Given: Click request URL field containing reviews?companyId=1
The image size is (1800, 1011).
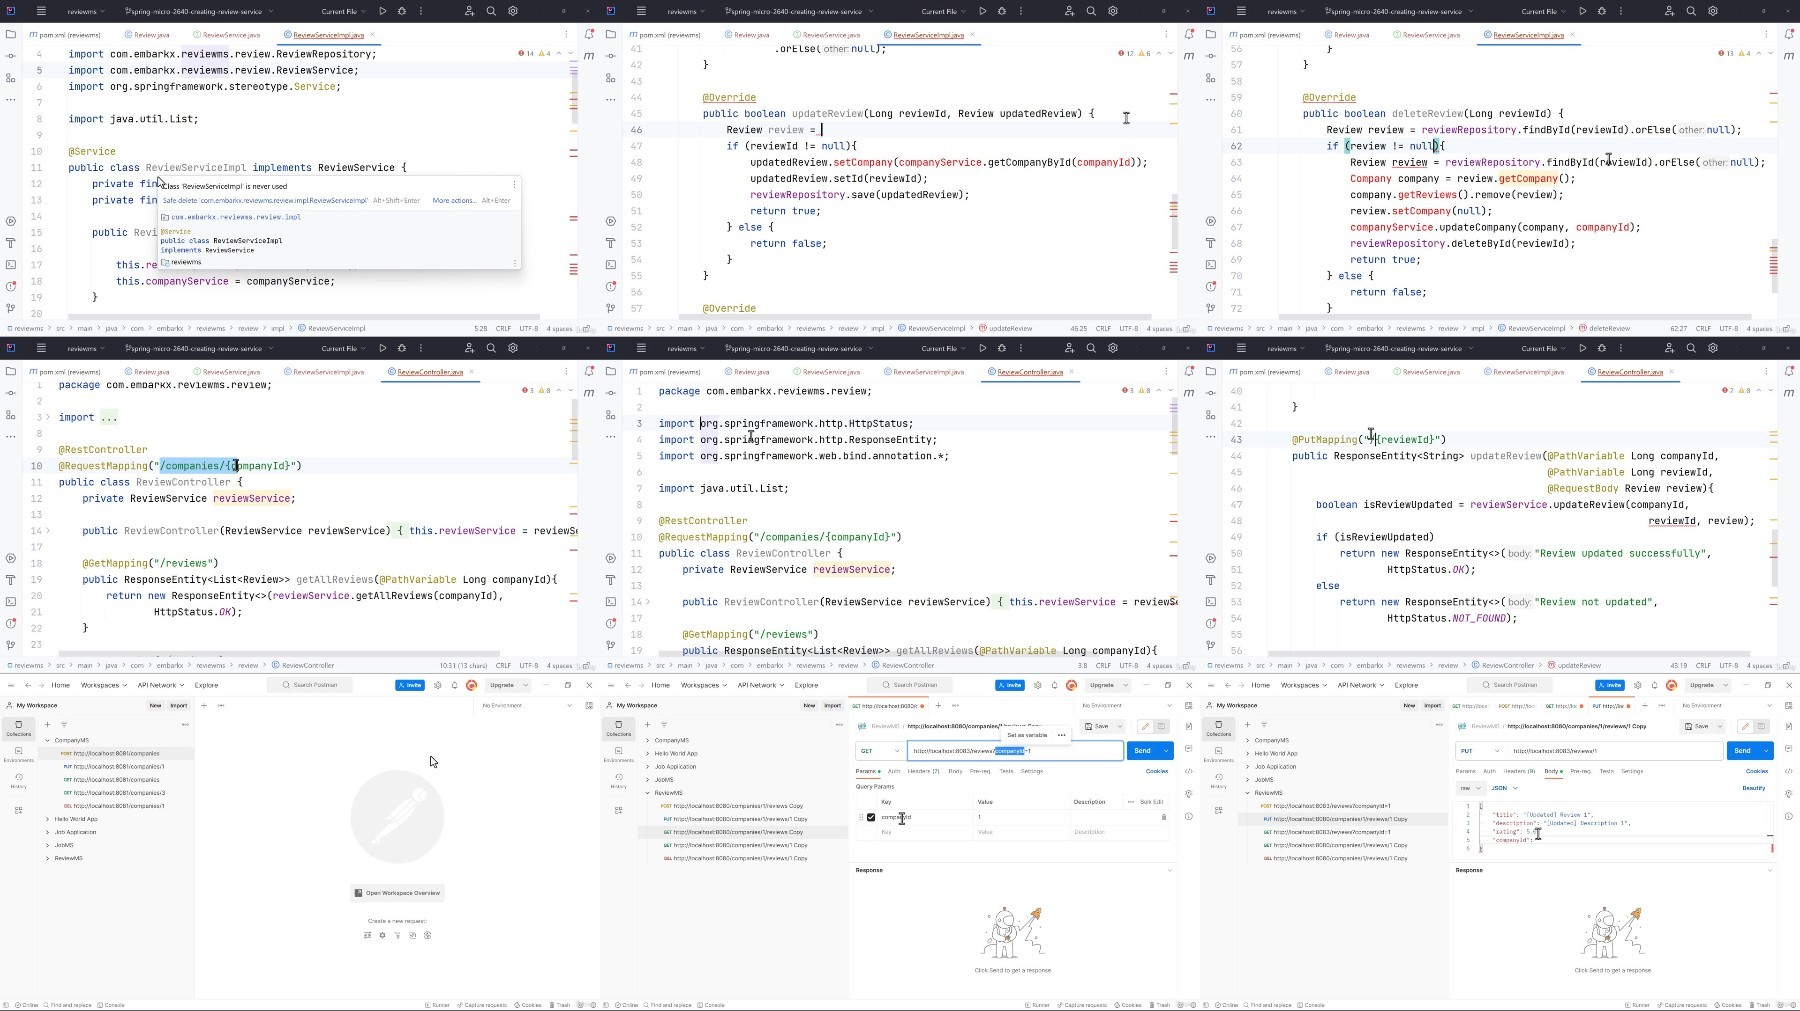Looking at the screenshot, I should tap(1015, 750).
